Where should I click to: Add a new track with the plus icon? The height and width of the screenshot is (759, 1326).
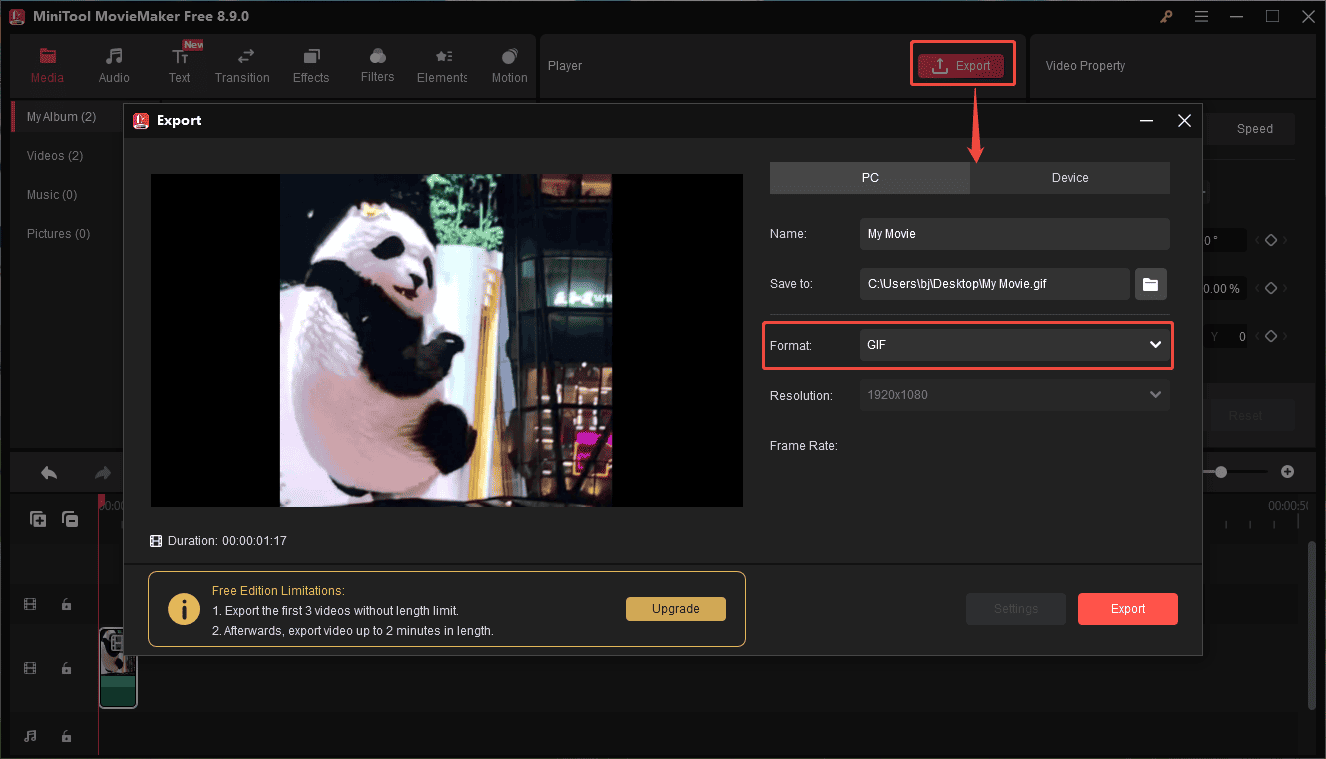tap(38, 519)
